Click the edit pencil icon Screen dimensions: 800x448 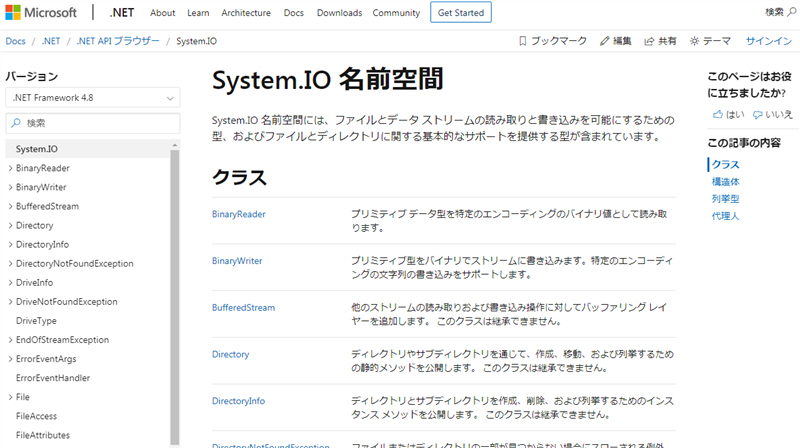(x=605, y=41)
